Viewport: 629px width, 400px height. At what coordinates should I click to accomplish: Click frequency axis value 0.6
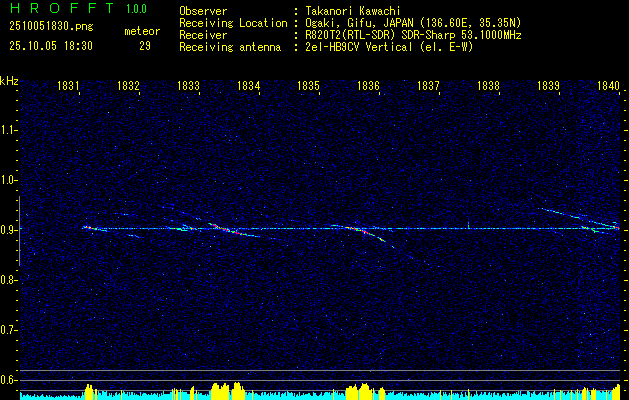point(8,380)
